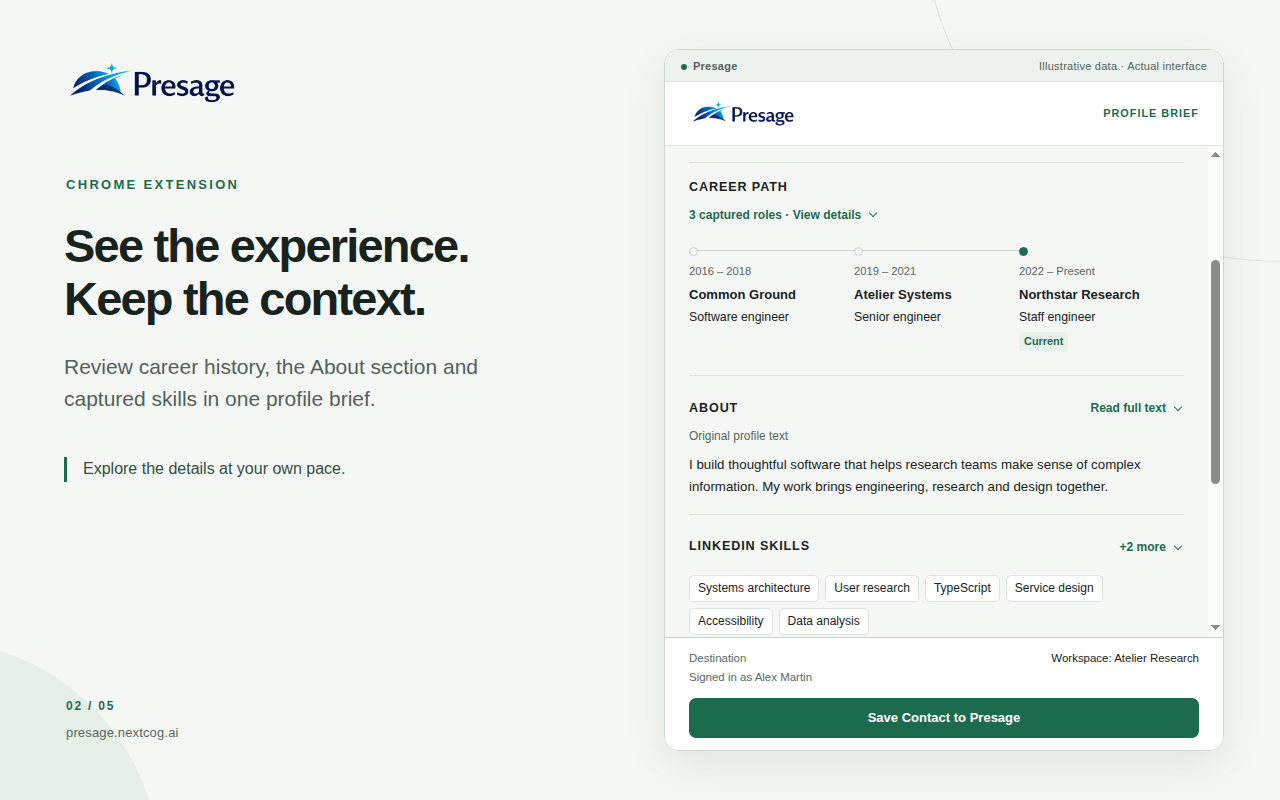Click the Service design skill tag
The width and height of the screenshot is (1280, 800).
[1054, 588]
